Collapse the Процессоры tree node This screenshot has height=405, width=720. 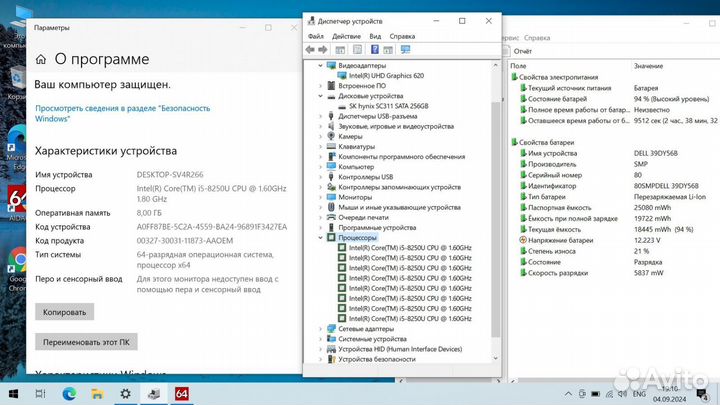point(321,237)
